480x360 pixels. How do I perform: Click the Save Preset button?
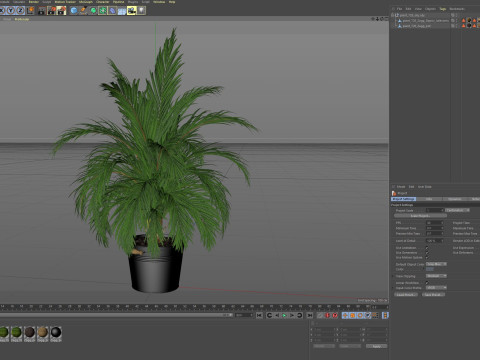point(433,295)
